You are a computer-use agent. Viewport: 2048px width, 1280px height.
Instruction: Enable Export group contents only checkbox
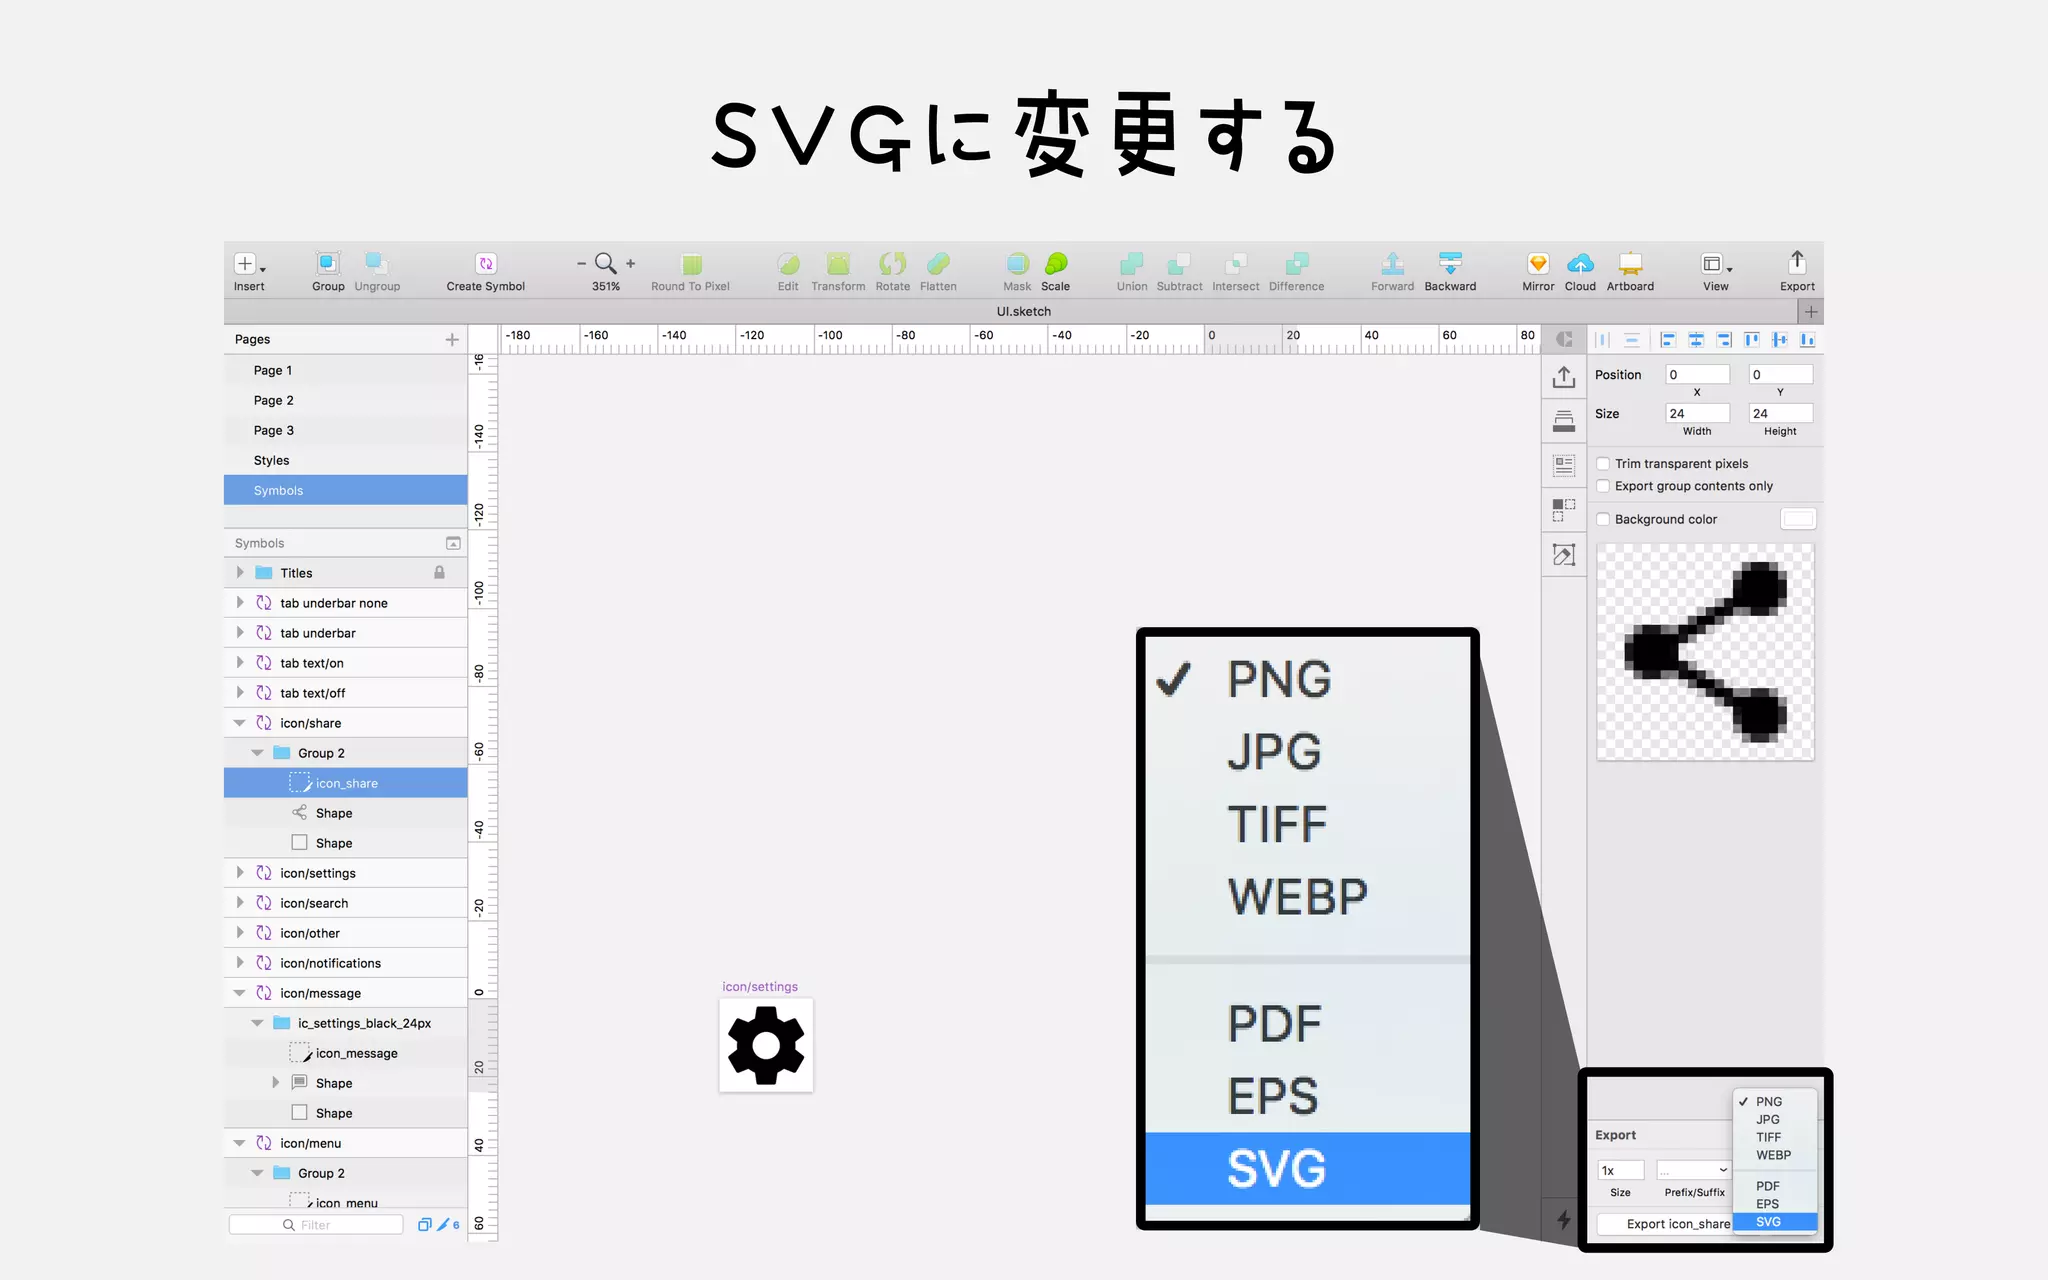click(1603, 486)
